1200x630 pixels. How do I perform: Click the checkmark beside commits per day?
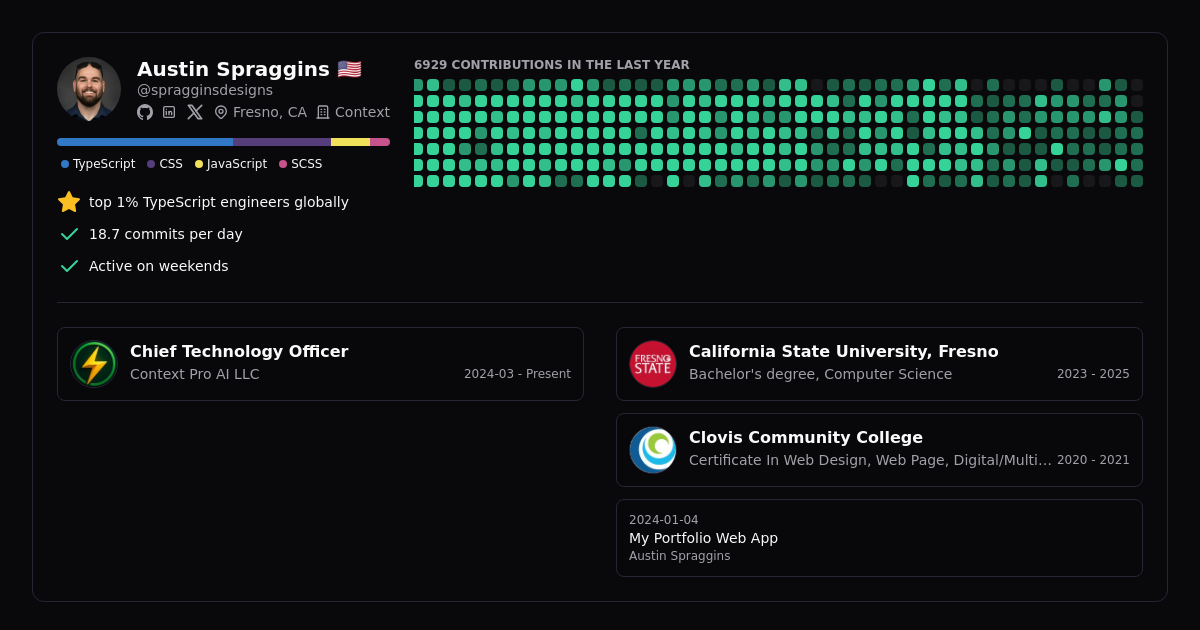(x=69, y=234)
